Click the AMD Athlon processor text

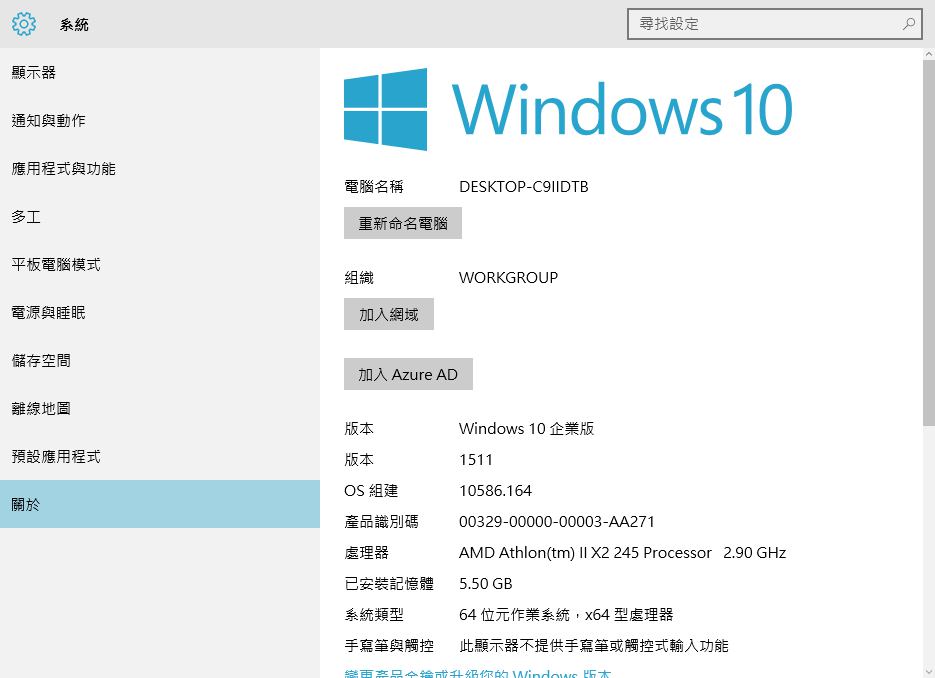[x=622, y=553]
